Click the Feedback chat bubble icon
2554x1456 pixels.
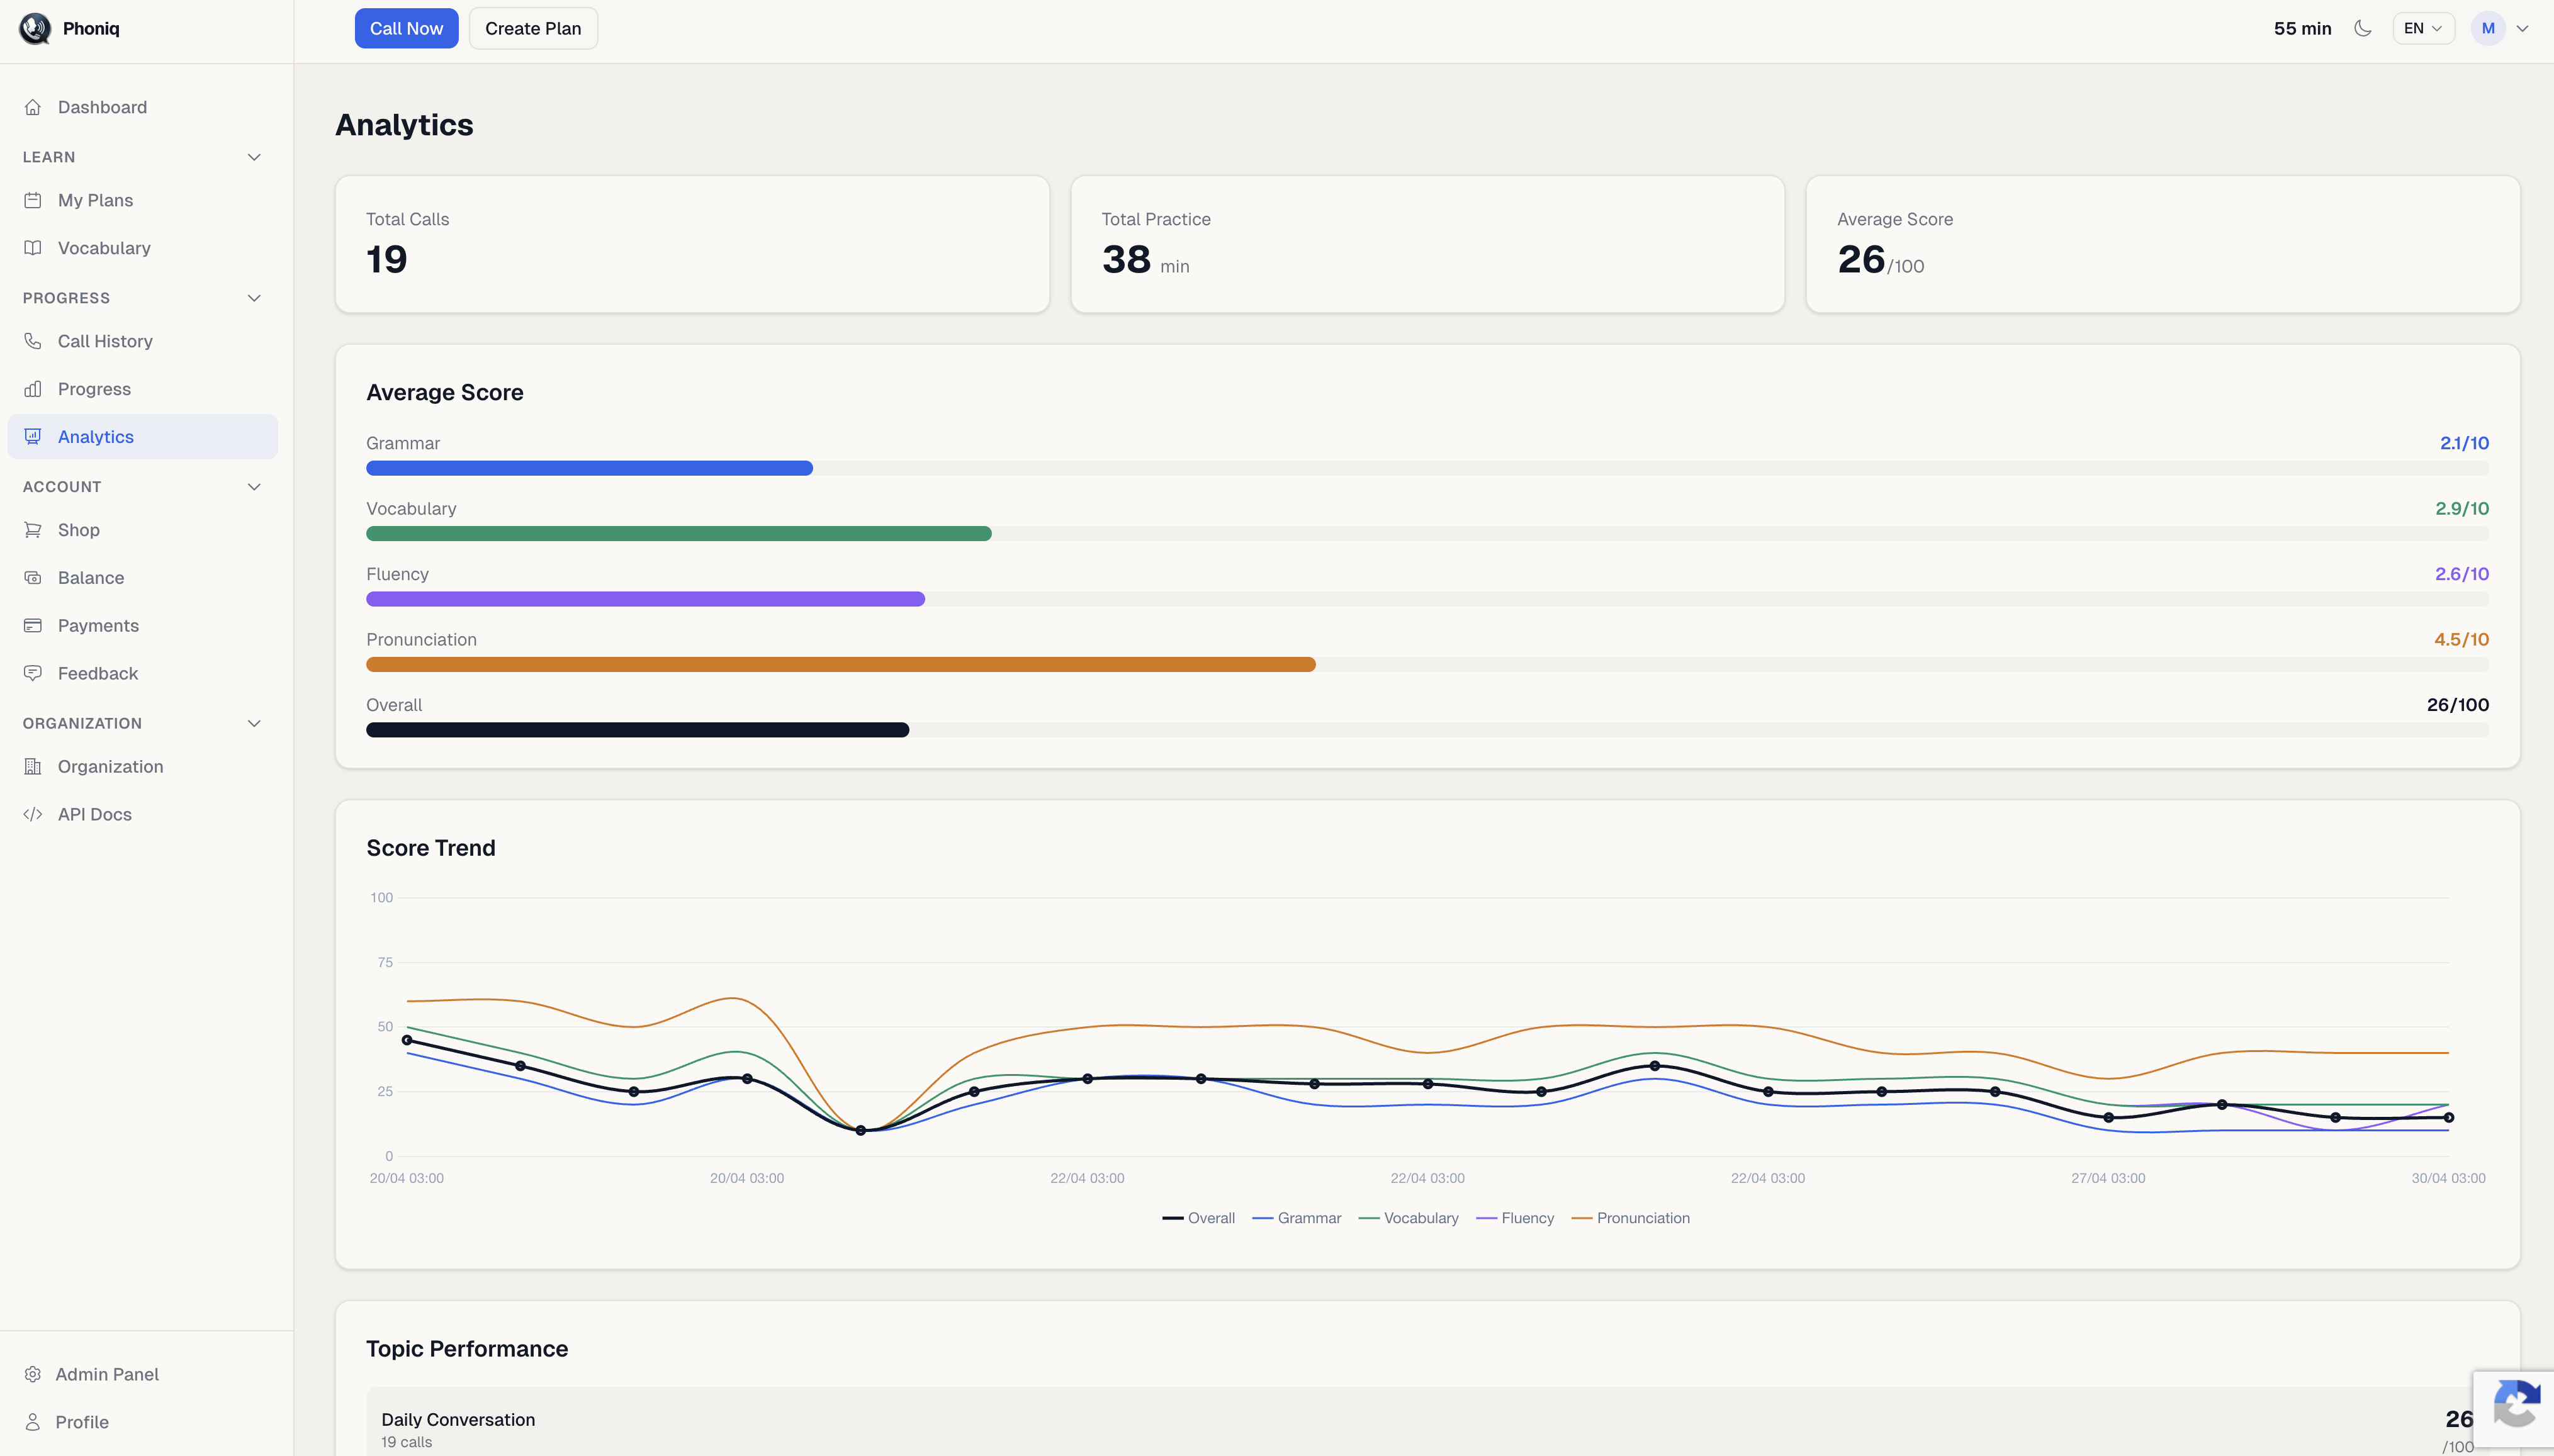(33, 674)
